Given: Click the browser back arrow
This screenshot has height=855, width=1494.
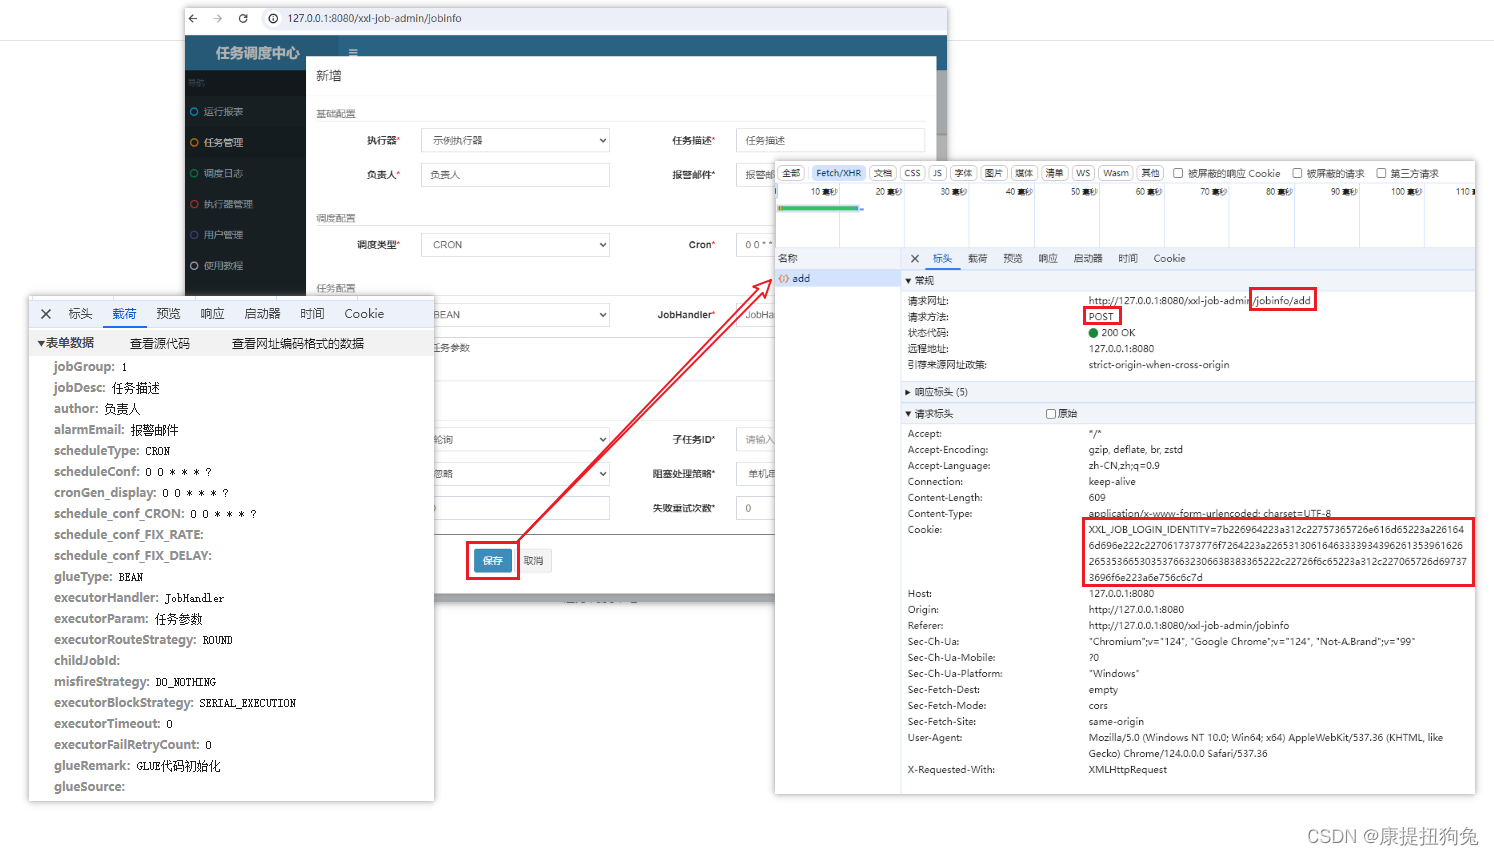Looking at the screenshot, I should [193, 18].
